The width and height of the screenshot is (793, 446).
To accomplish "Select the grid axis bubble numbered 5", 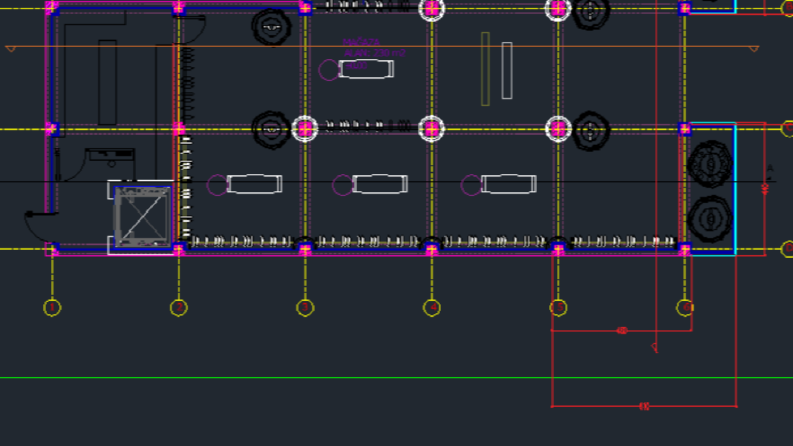I will point(558,307).
